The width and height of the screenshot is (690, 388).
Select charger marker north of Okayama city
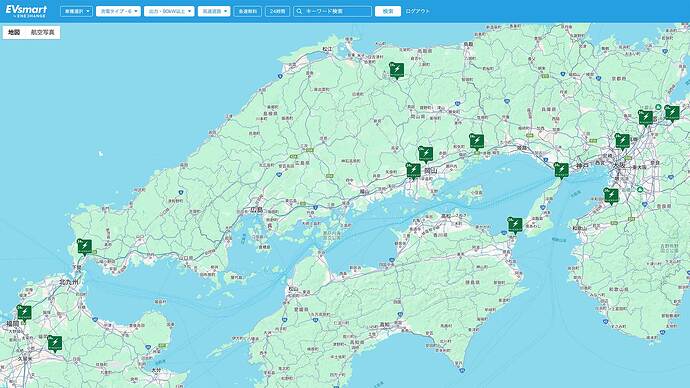(x=425, y=154)
